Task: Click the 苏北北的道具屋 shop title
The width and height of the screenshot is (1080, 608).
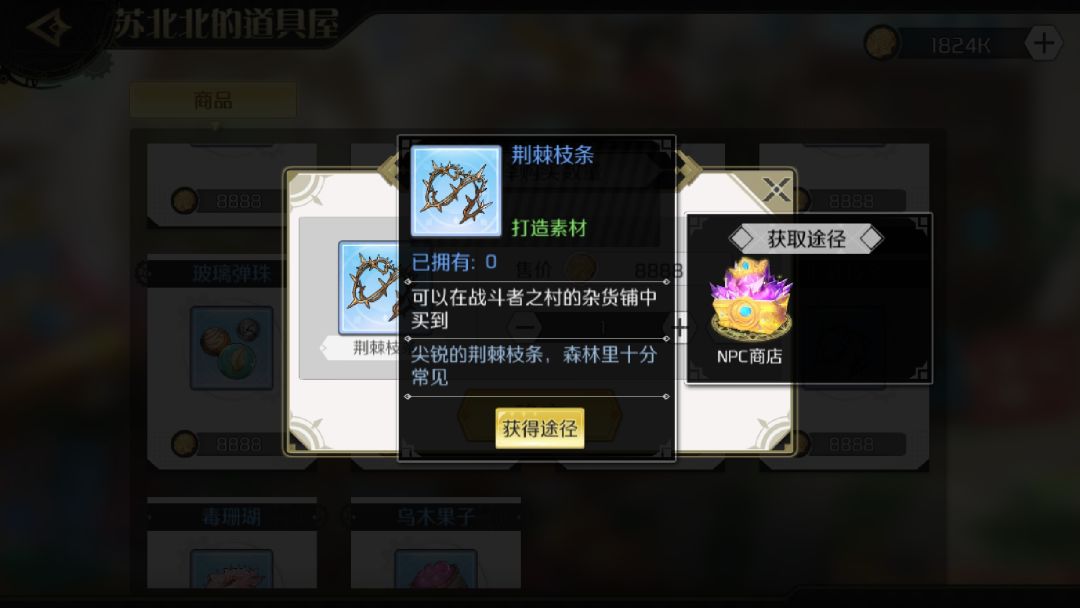Action: [x=226, y=25]
